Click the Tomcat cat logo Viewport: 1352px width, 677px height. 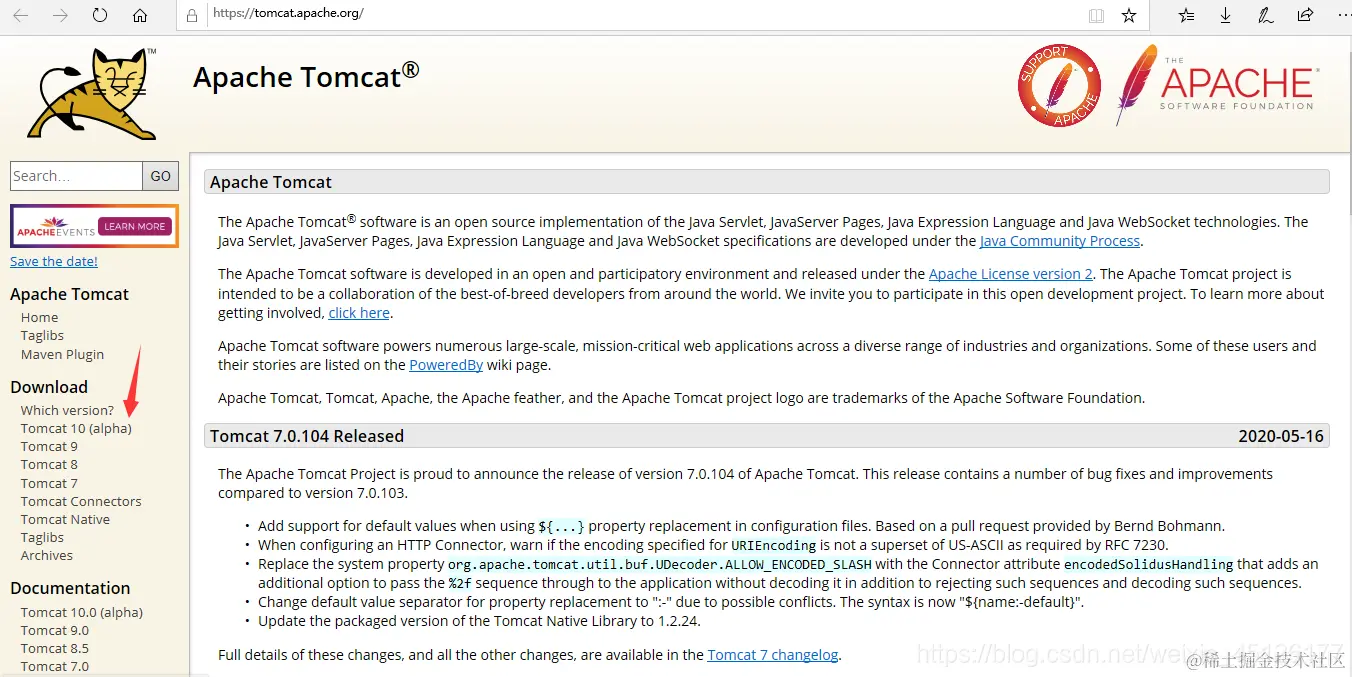(92, 93)
